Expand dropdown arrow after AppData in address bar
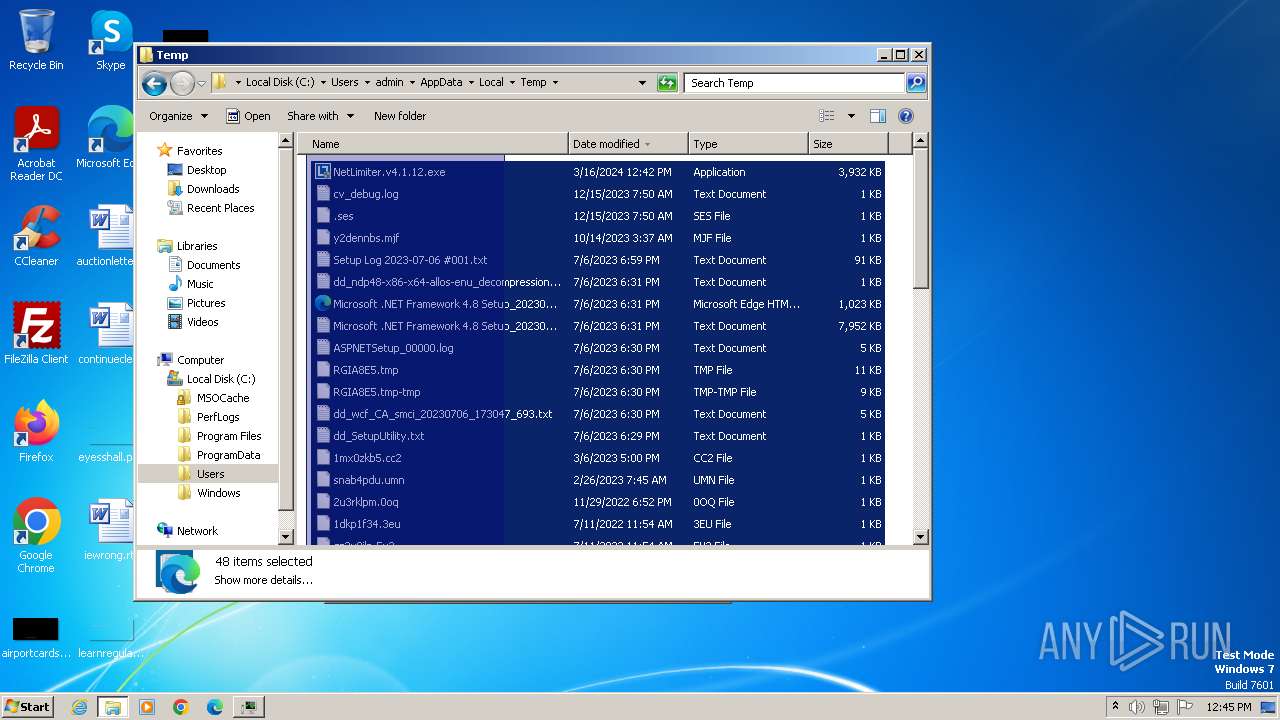The image size is (1280, 720). 470,83
